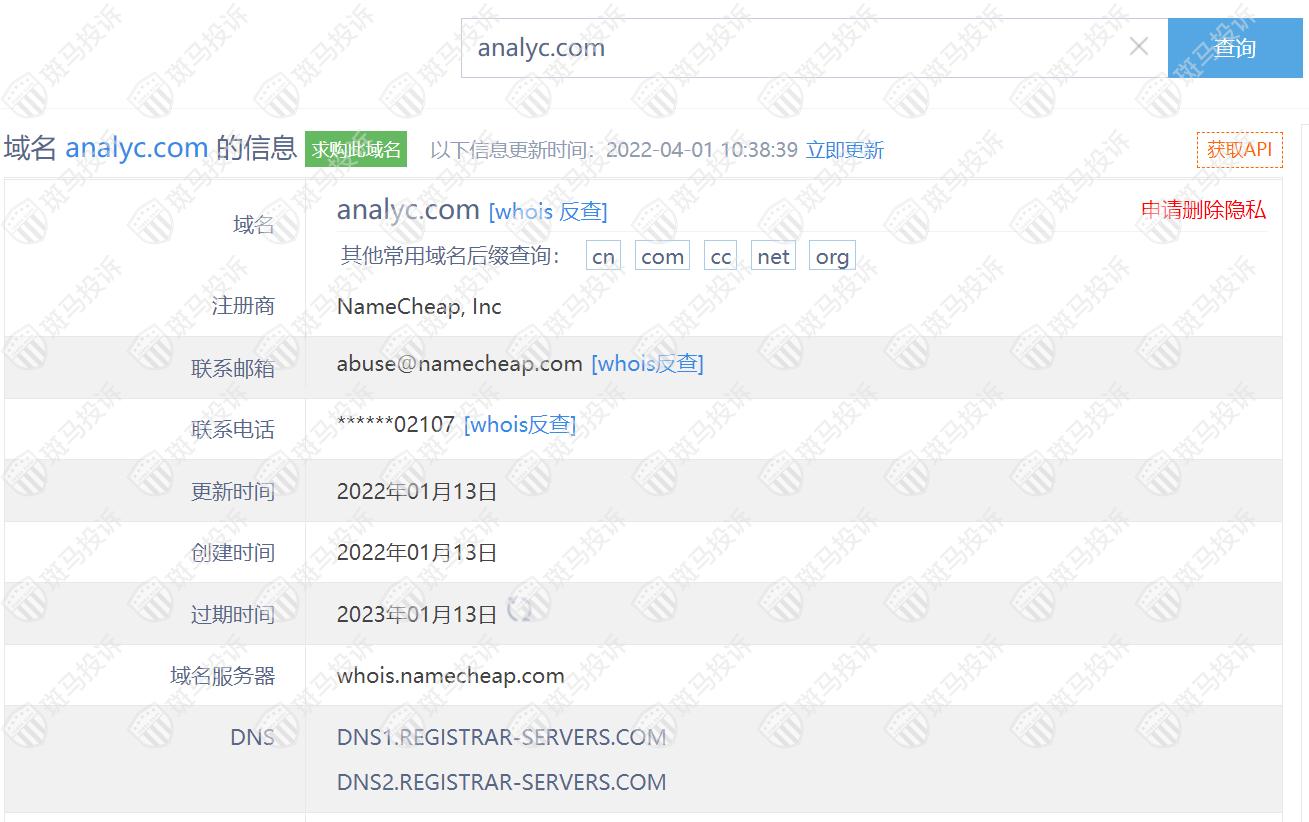Select the cc domain suffix
The height and width of the screenshot is (822, 1309).
pos(721,256)
